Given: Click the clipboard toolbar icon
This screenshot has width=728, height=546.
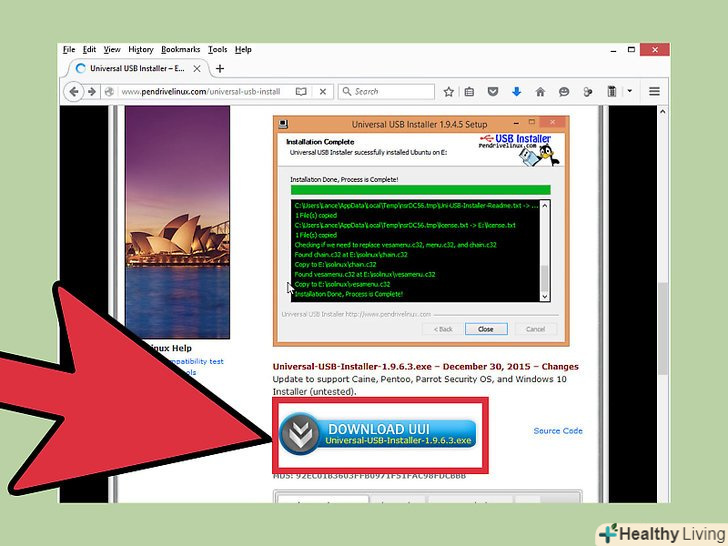Looking at the screenshot, I should click(x=611, y=91).
